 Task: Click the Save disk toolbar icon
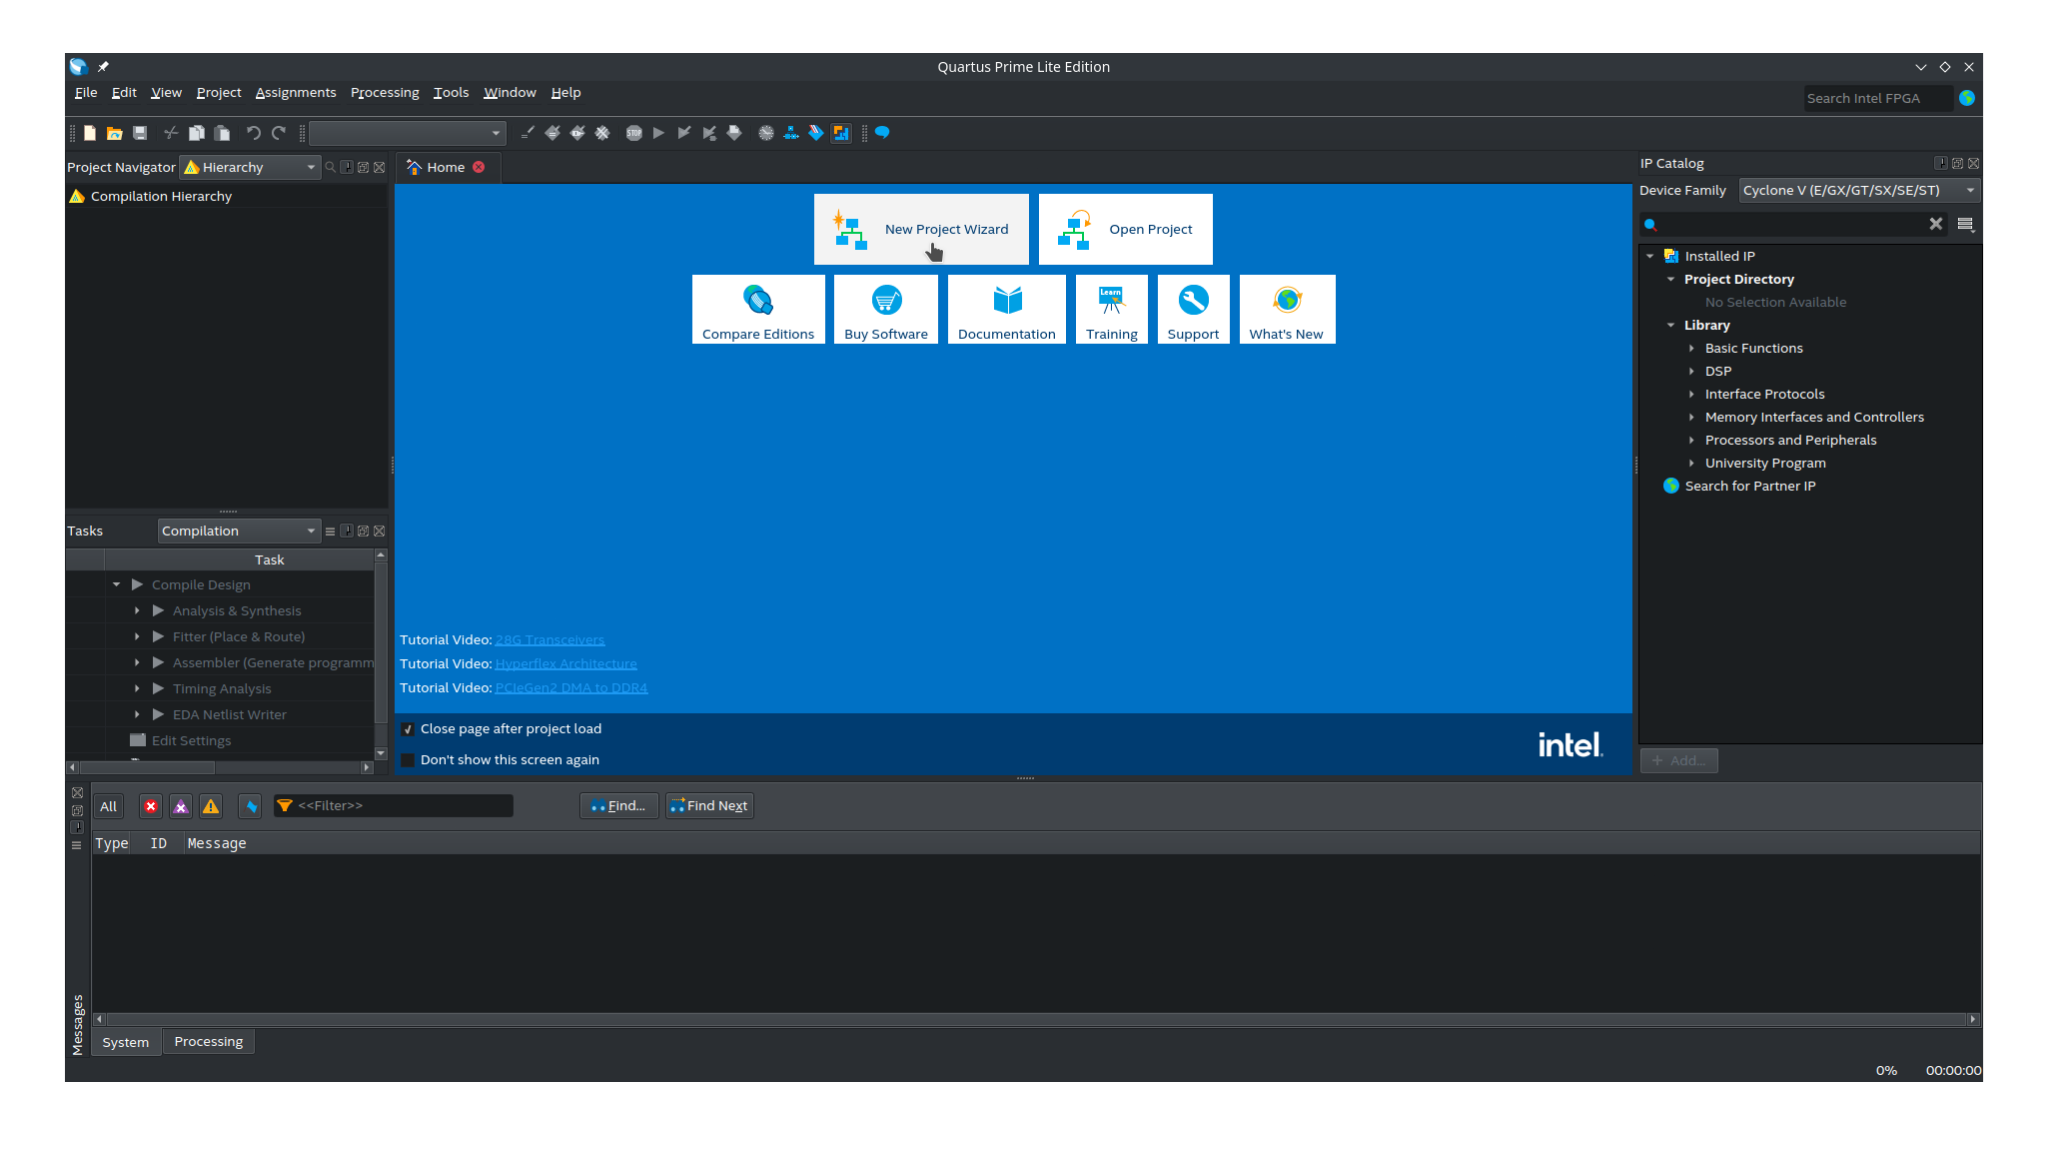140,133
